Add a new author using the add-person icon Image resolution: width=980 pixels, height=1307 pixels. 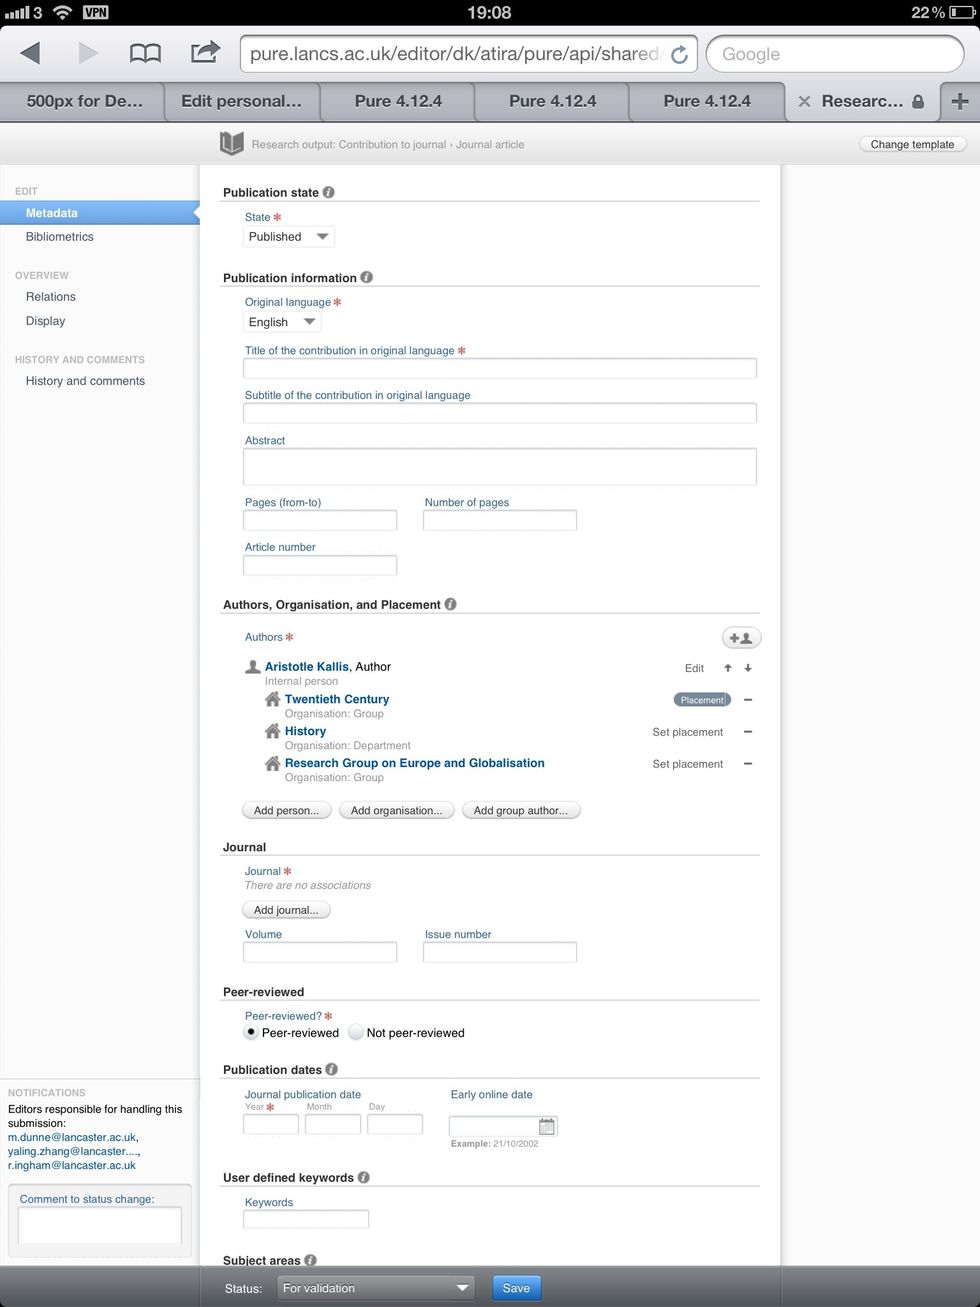(x=740, y=637)
